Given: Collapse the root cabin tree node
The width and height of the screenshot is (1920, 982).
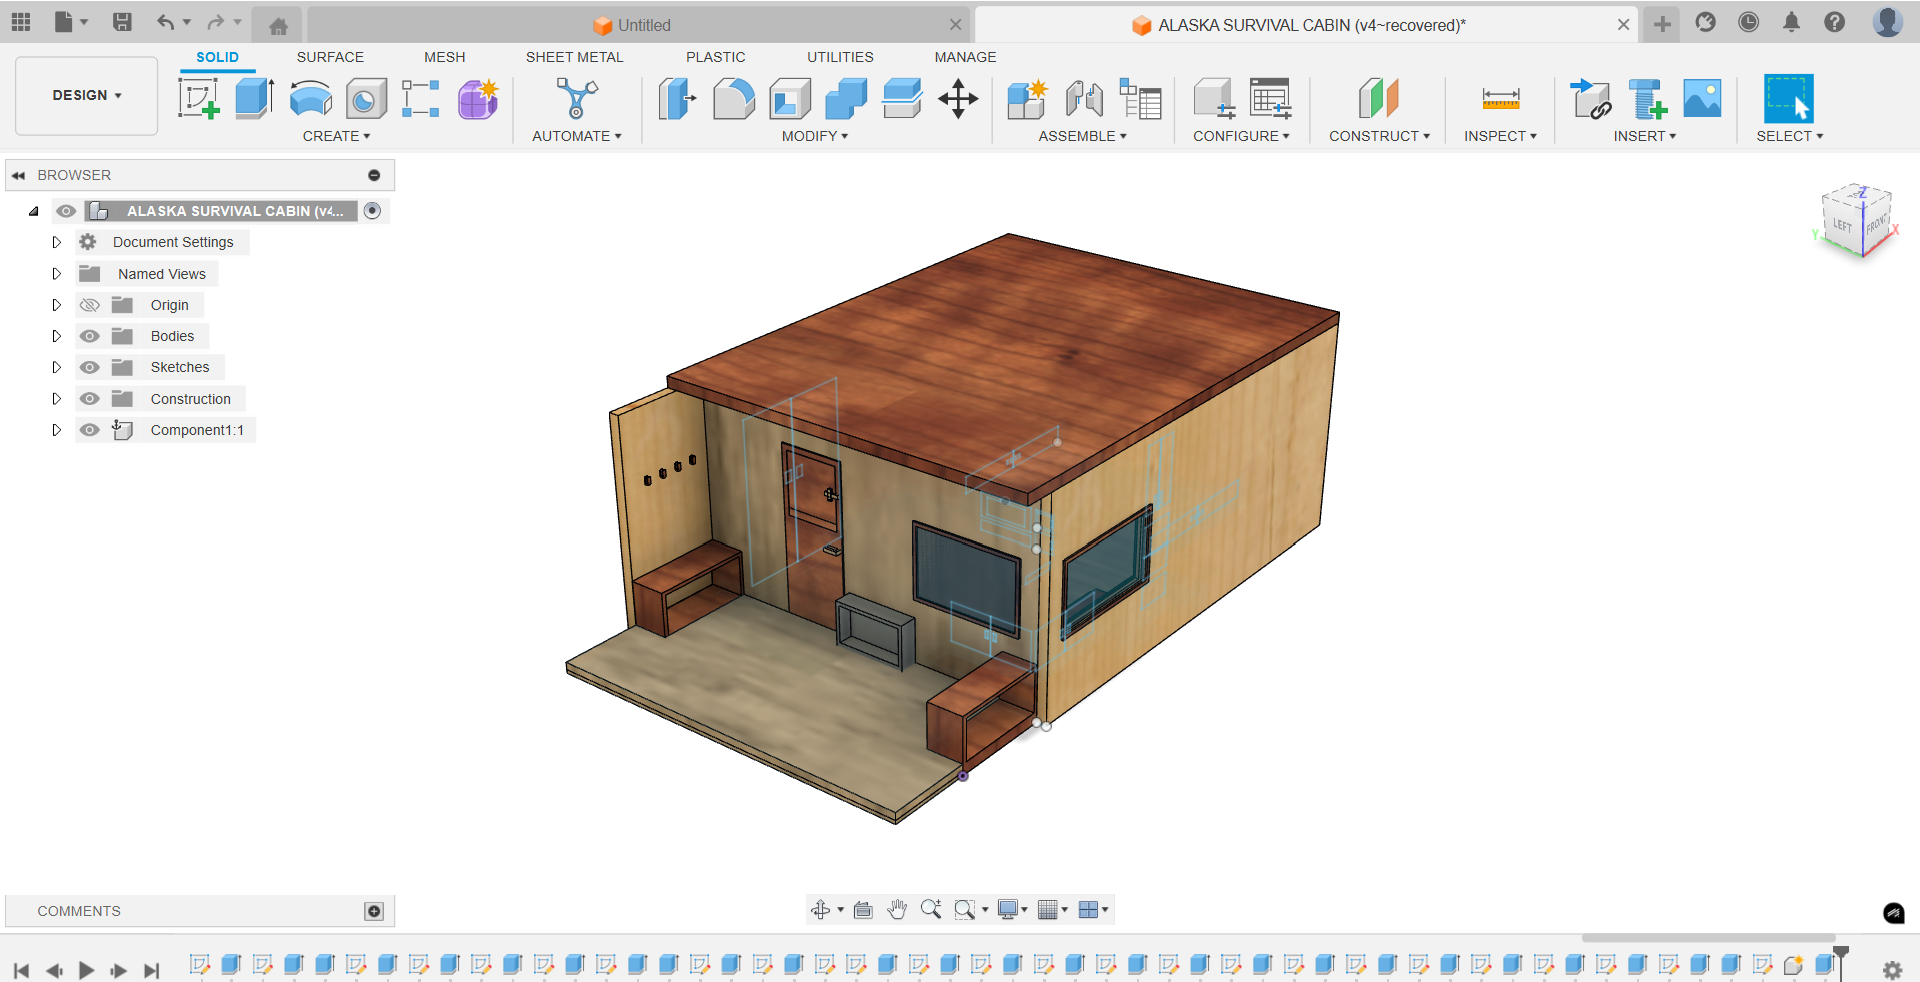Looking at the screenshot, I should (x=34, y=211).
